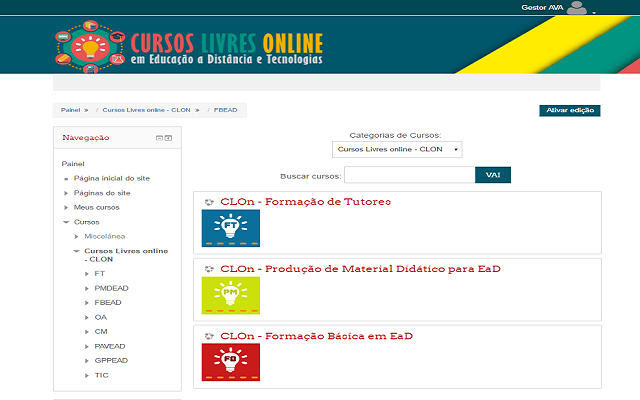
Task: Select TIC in the navigation tree
Action: (101, 375)
